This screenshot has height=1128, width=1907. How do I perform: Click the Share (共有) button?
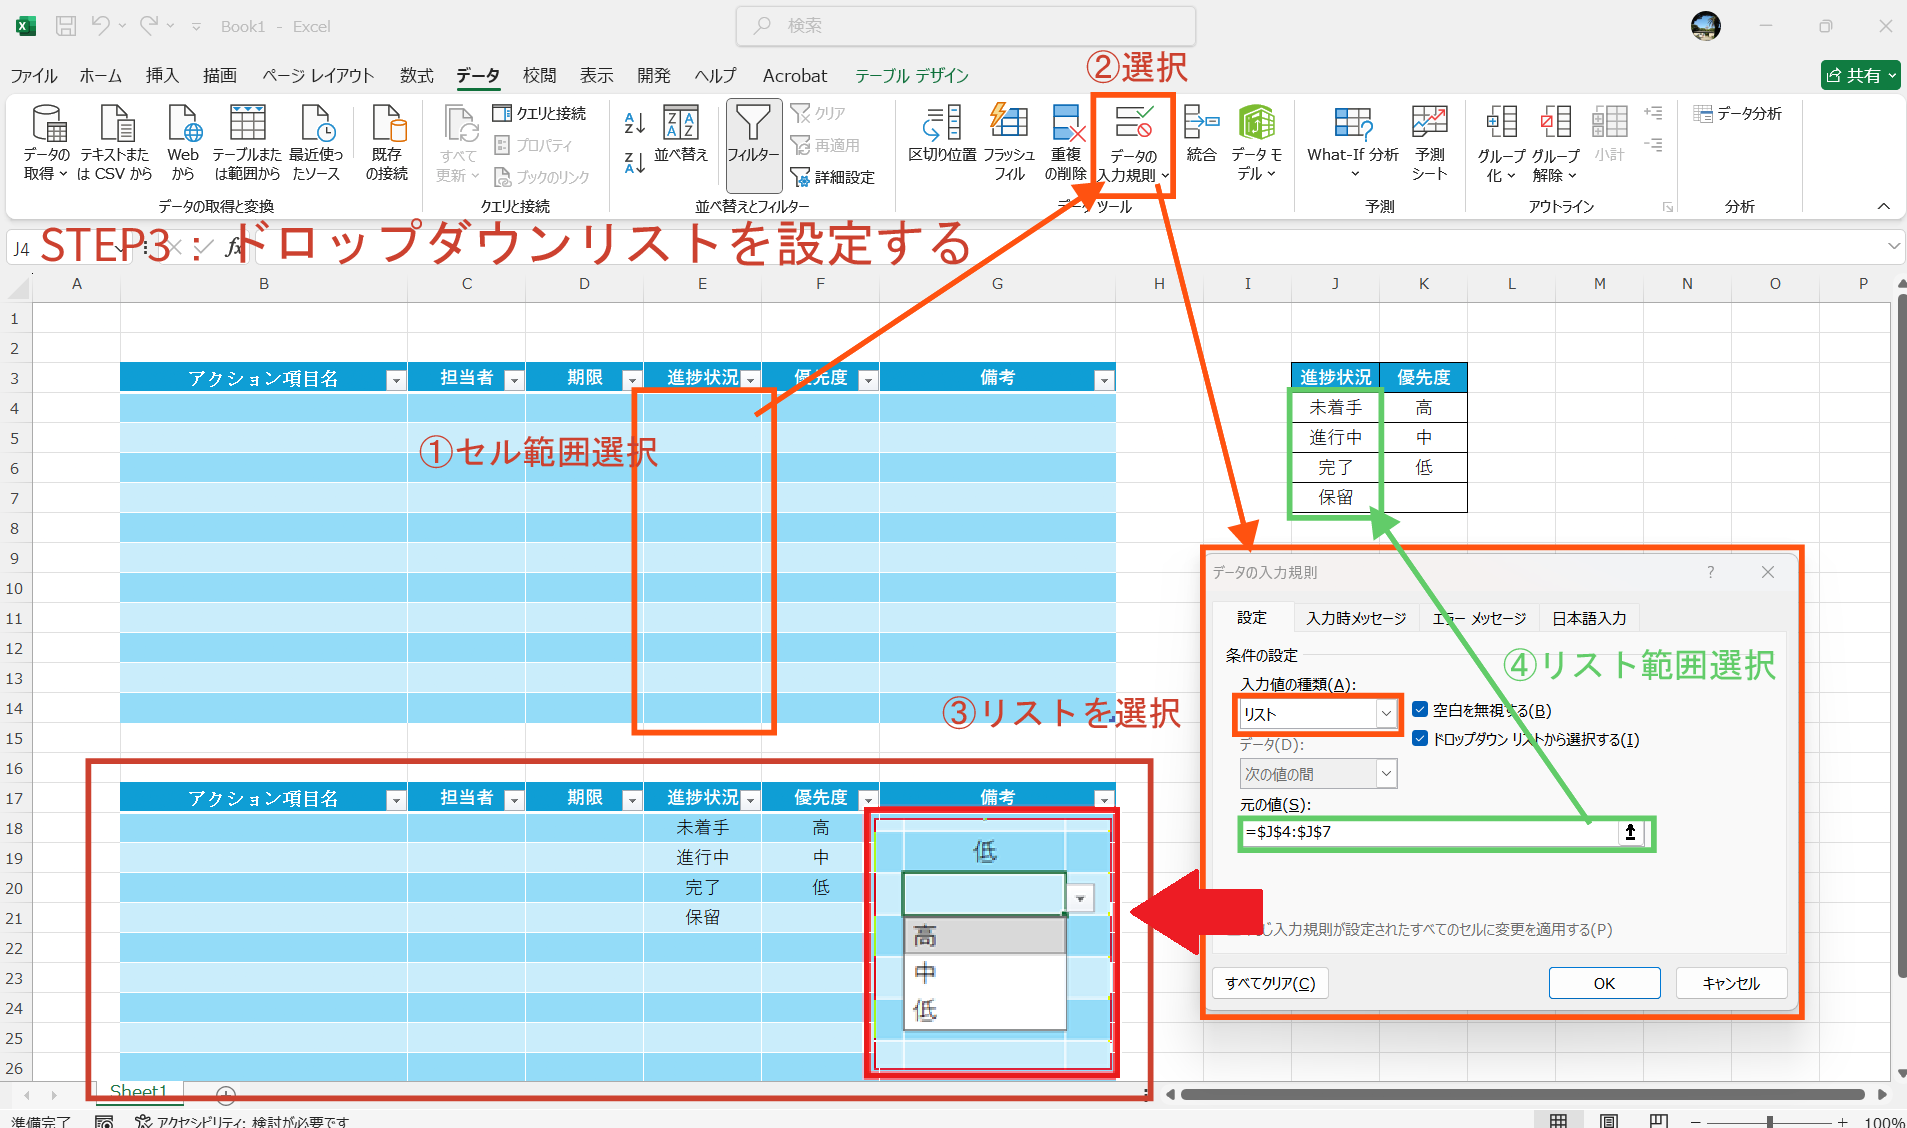tap(1860, 75)
